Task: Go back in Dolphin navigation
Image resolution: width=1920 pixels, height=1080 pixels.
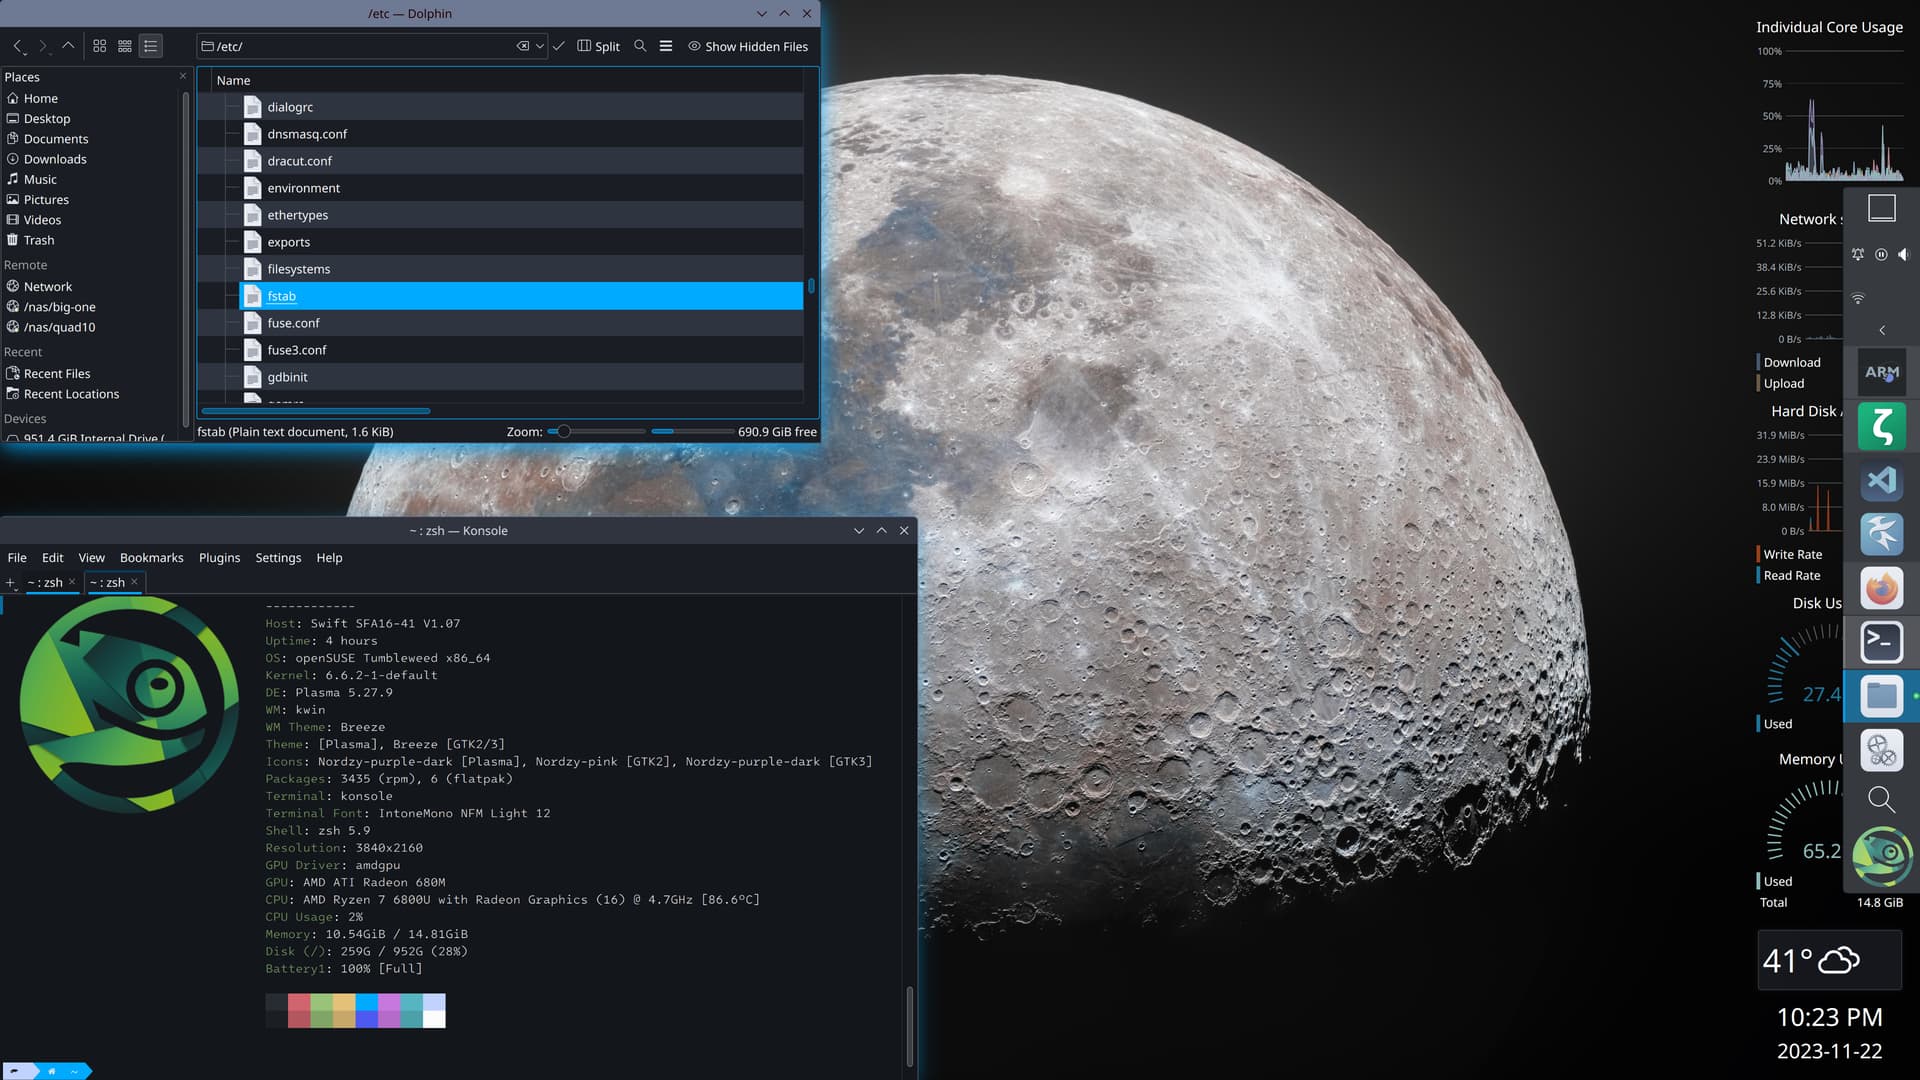Action: [x=18, y=46]
